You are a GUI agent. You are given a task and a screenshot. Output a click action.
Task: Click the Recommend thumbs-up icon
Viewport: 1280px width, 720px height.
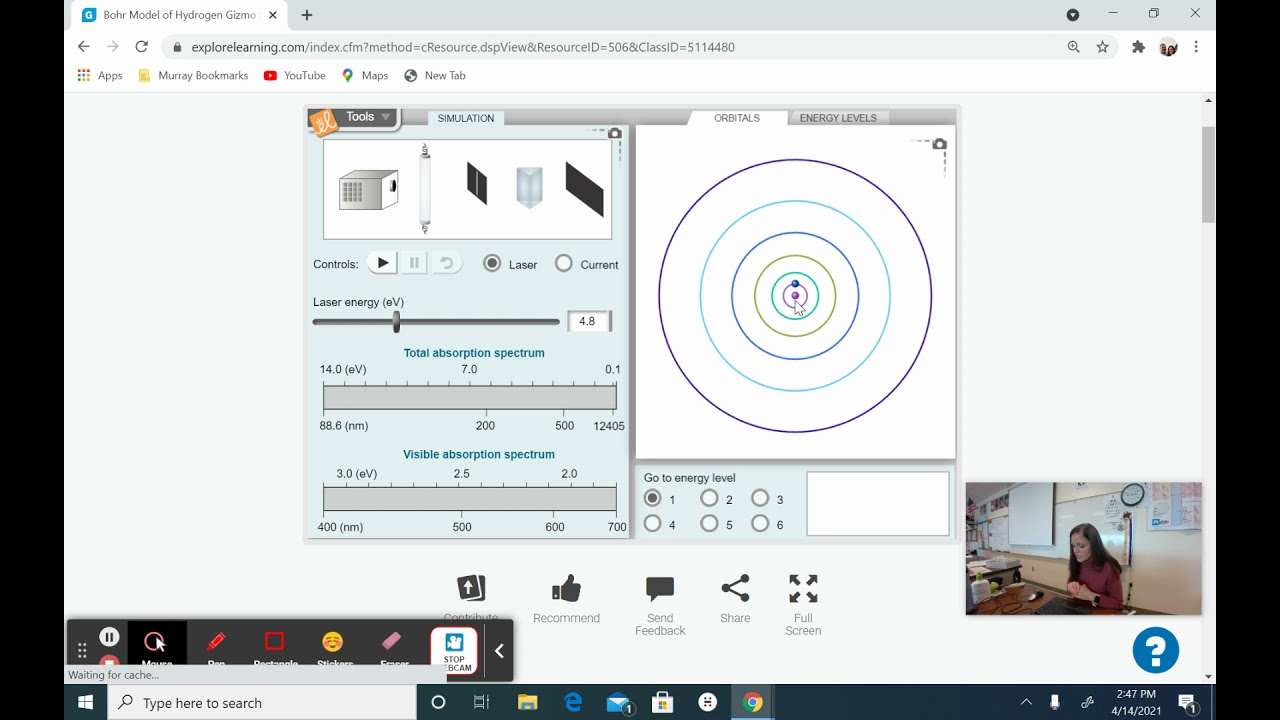(x=566, y=588)
